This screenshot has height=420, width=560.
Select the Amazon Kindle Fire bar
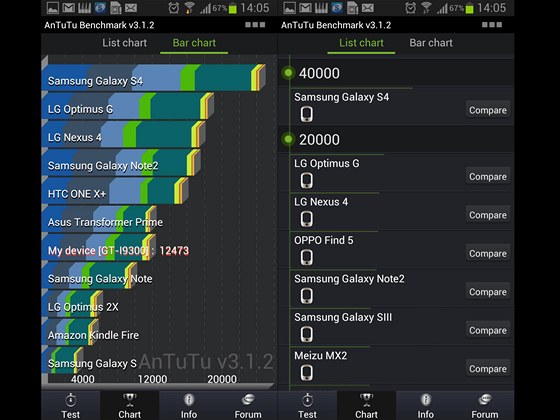click(x=70, y=331)
